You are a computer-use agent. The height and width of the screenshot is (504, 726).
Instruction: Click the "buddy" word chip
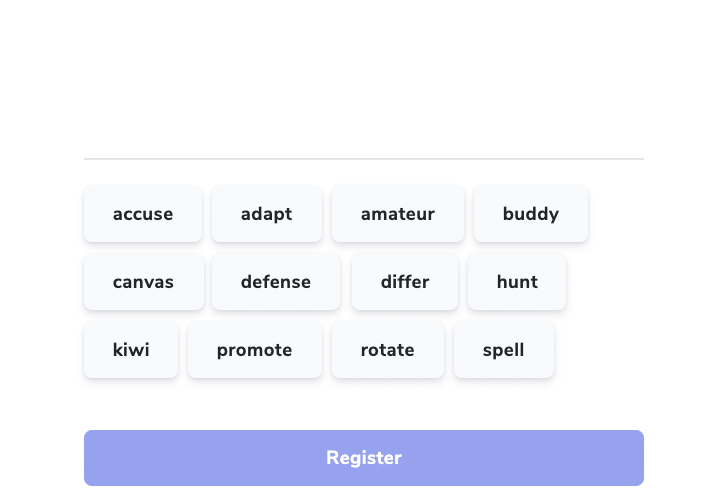pos(531,214)
